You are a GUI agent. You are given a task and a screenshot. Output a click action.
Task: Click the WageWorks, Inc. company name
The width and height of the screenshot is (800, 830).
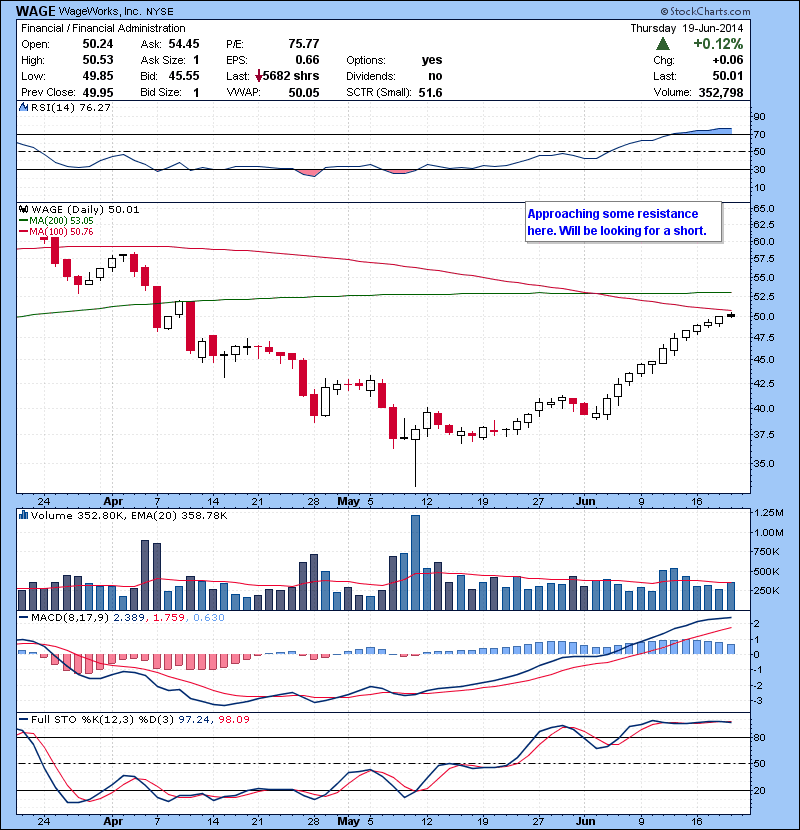(x=100, y=11)
